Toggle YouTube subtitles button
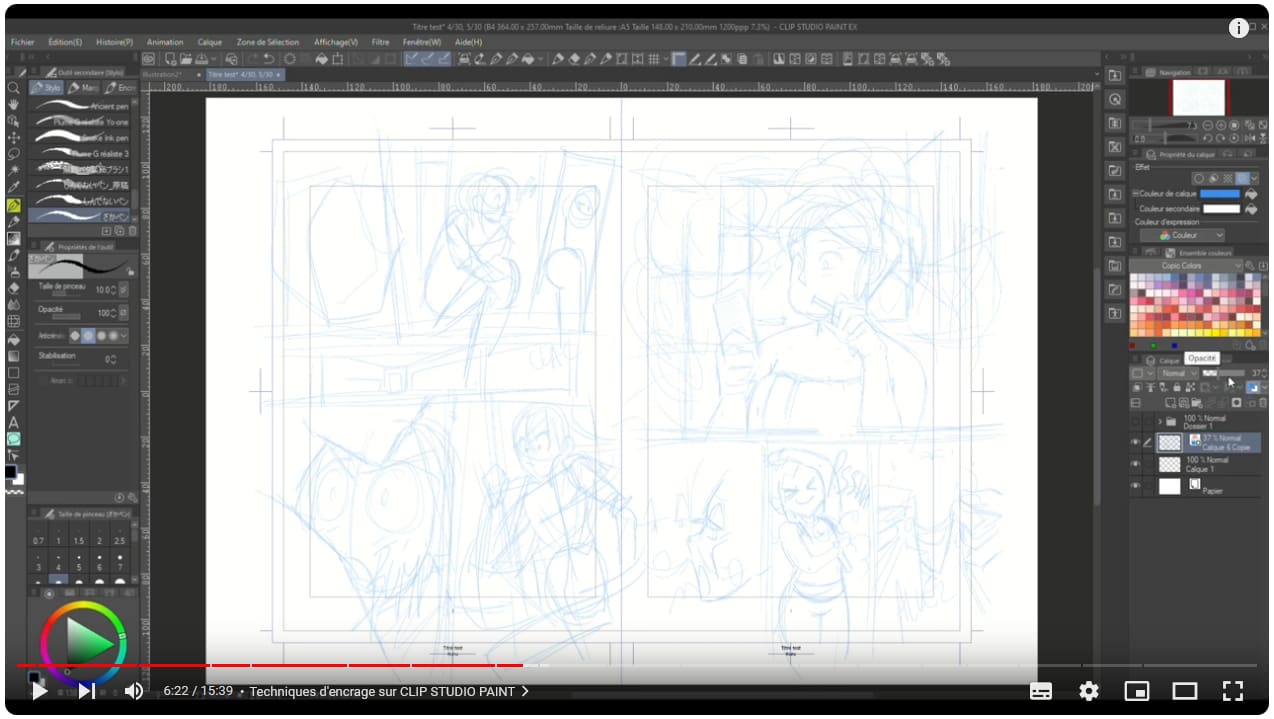 (1041, 691)
